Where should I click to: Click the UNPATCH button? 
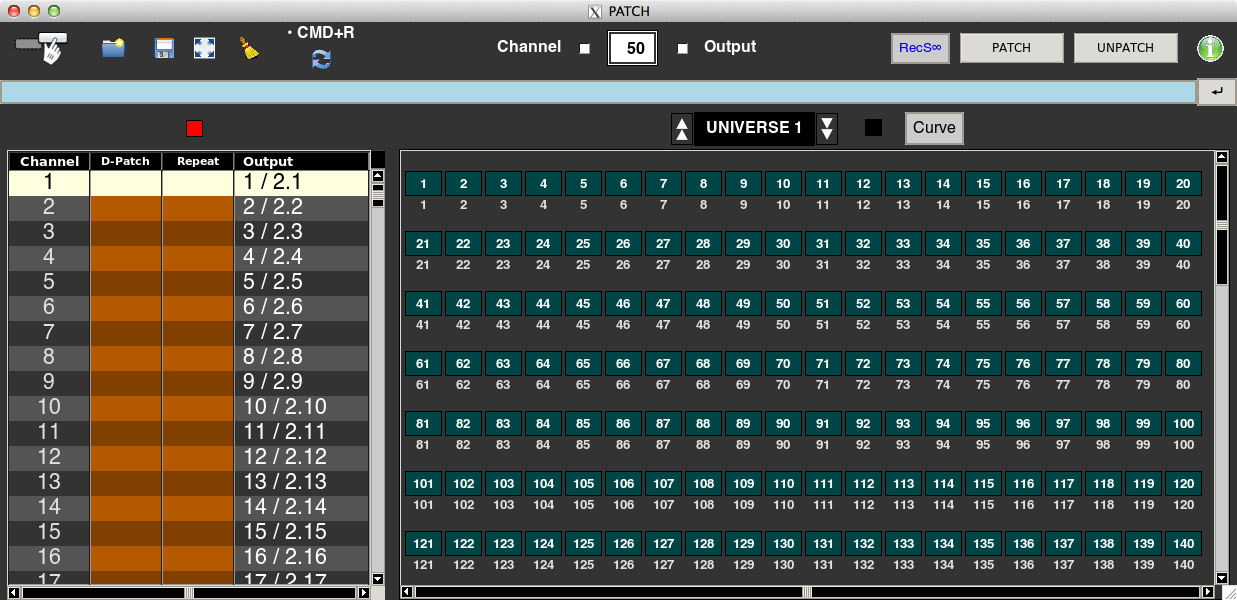tap(1125, 48)
